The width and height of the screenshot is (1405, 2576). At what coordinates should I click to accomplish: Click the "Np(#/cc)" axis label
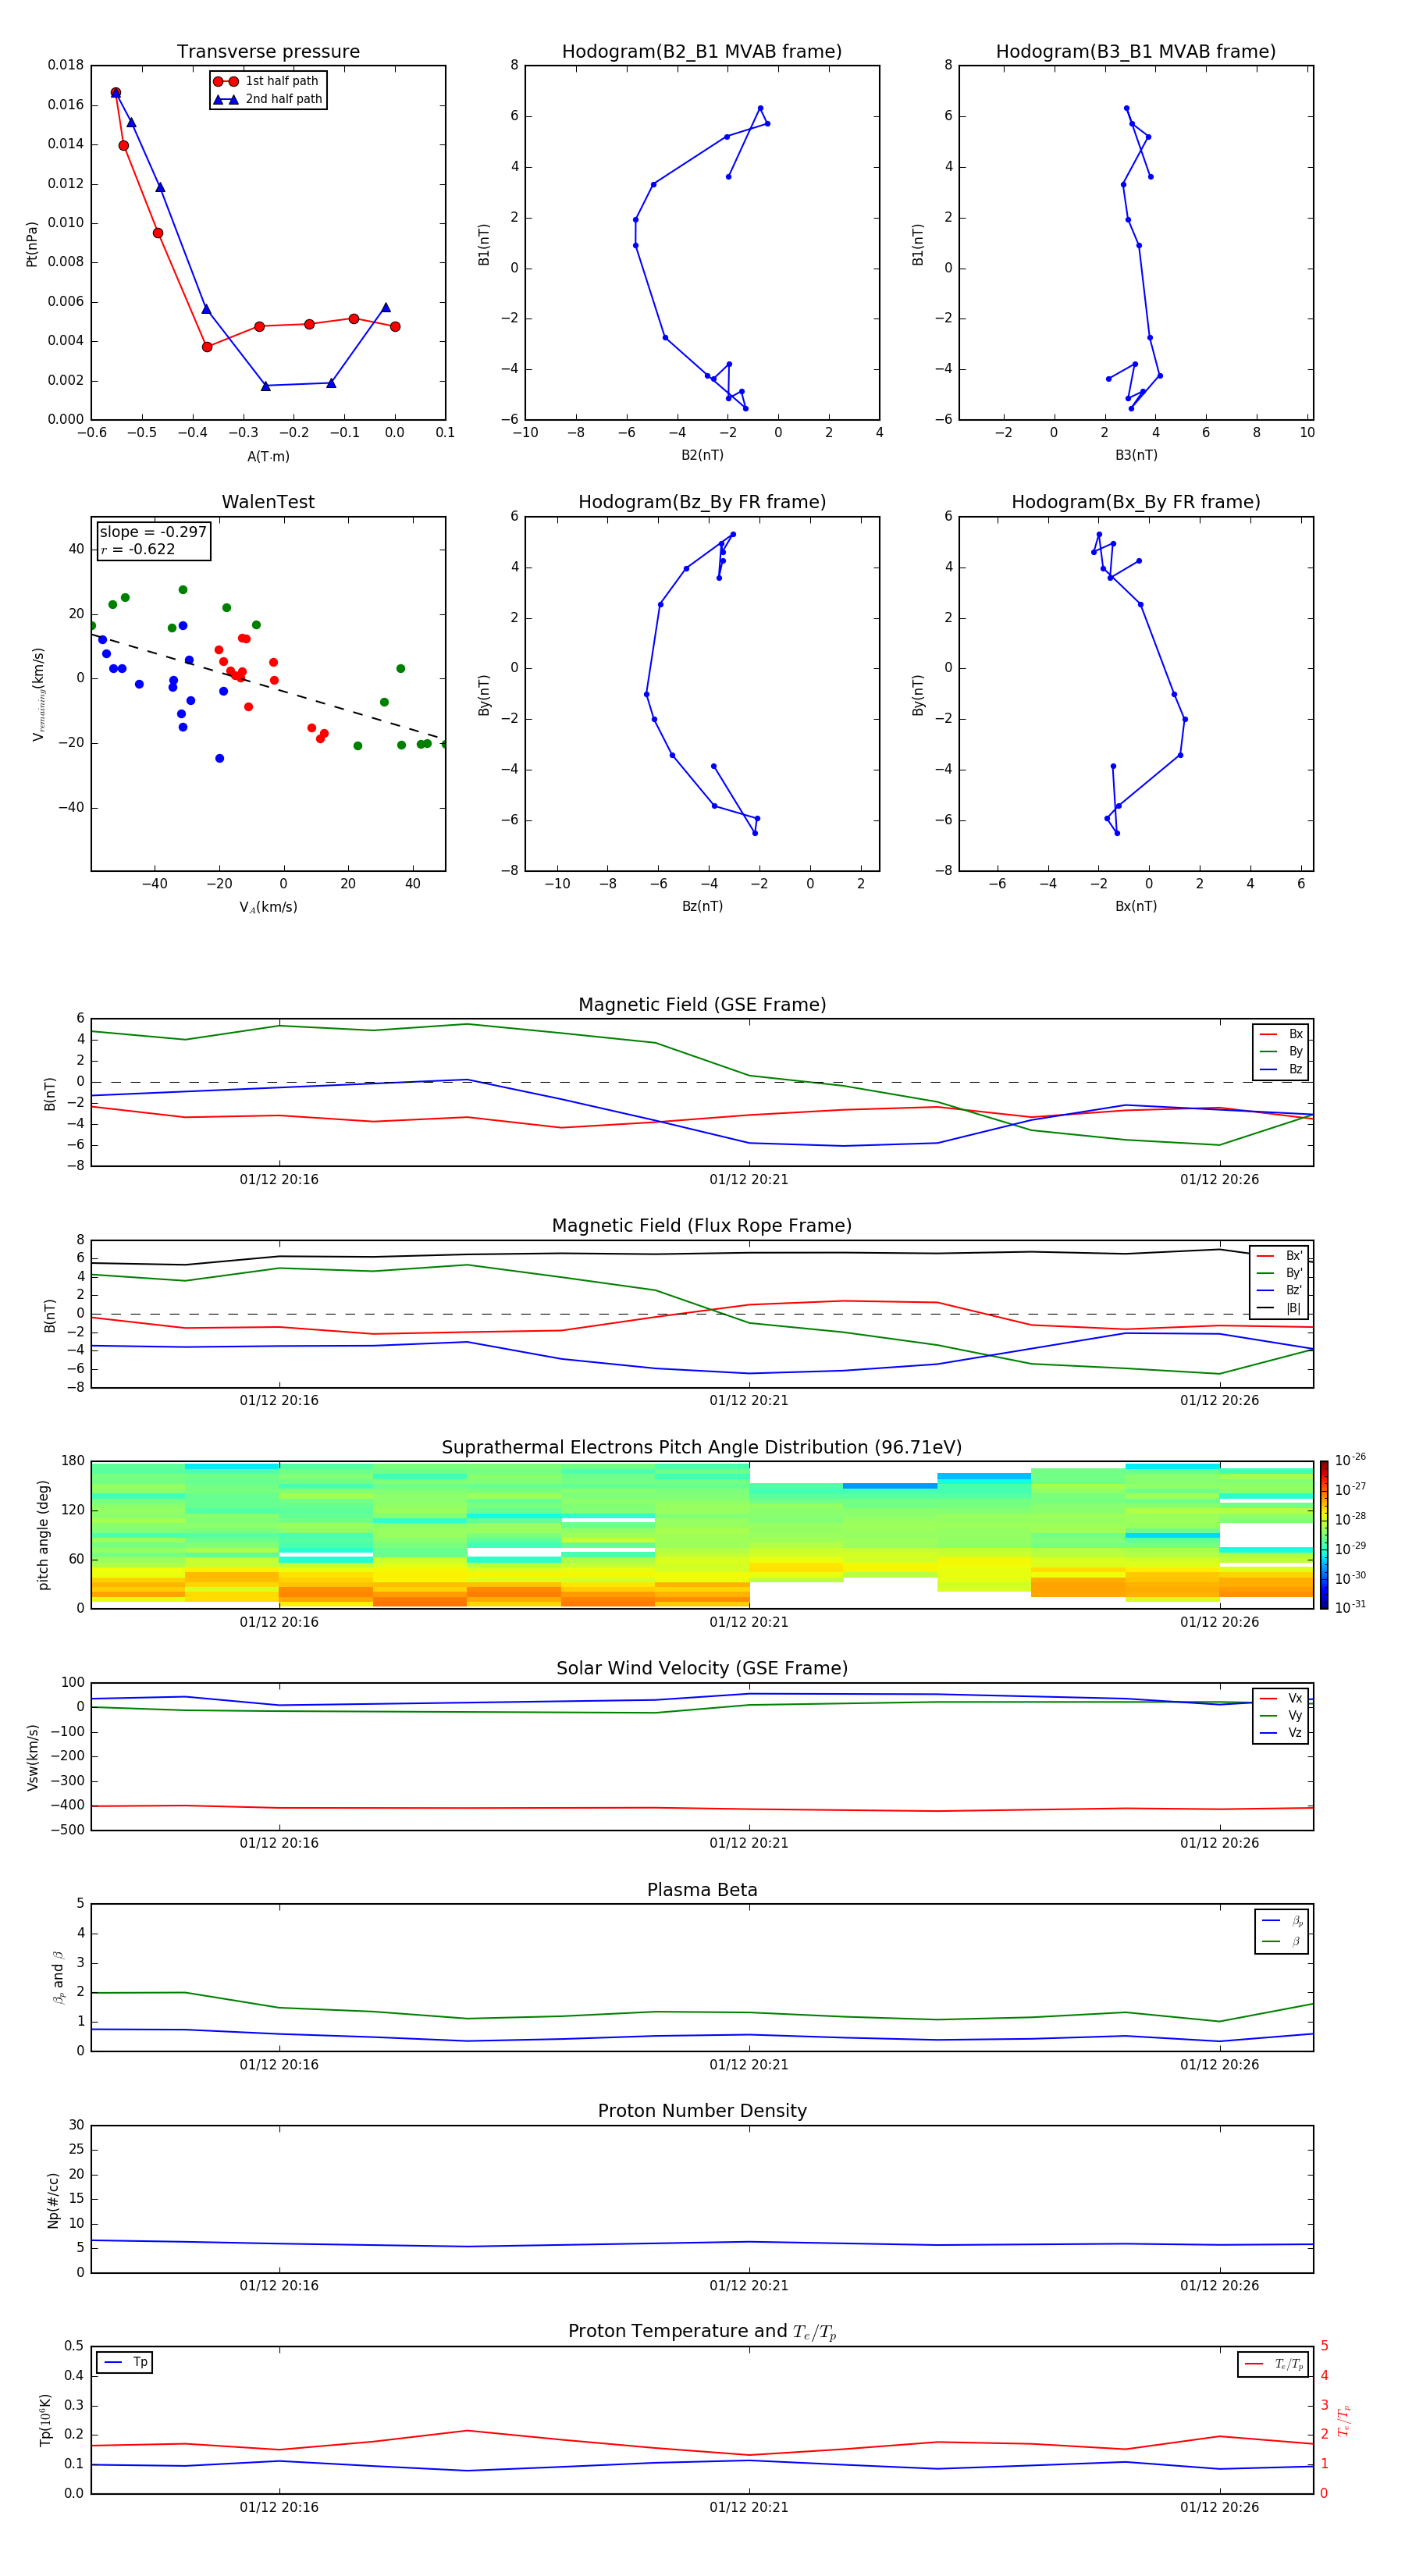(53, 2200)
